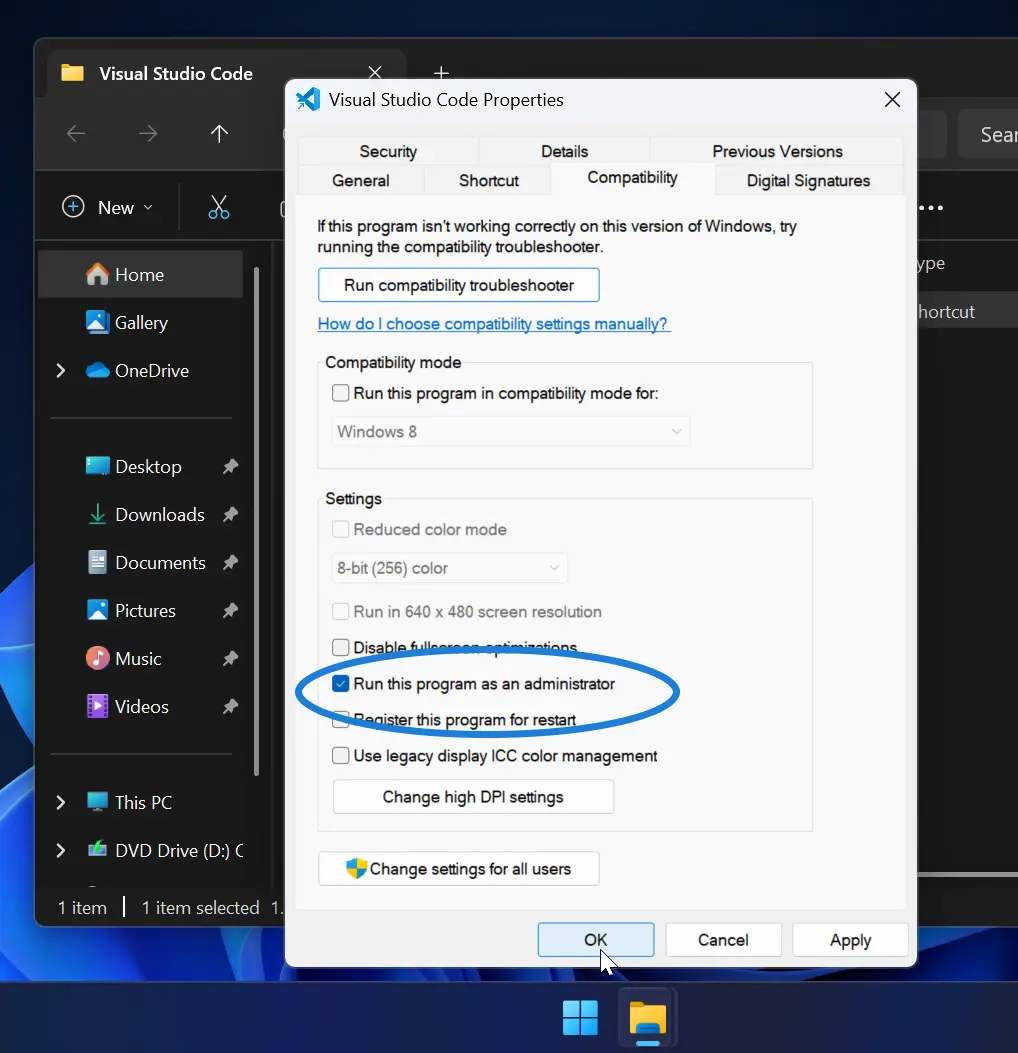The height and width of the screenshot is (1053, 1018).
Task: Click the Explorer sidebar vertical scrollbar
Action: tap(256, 521)
